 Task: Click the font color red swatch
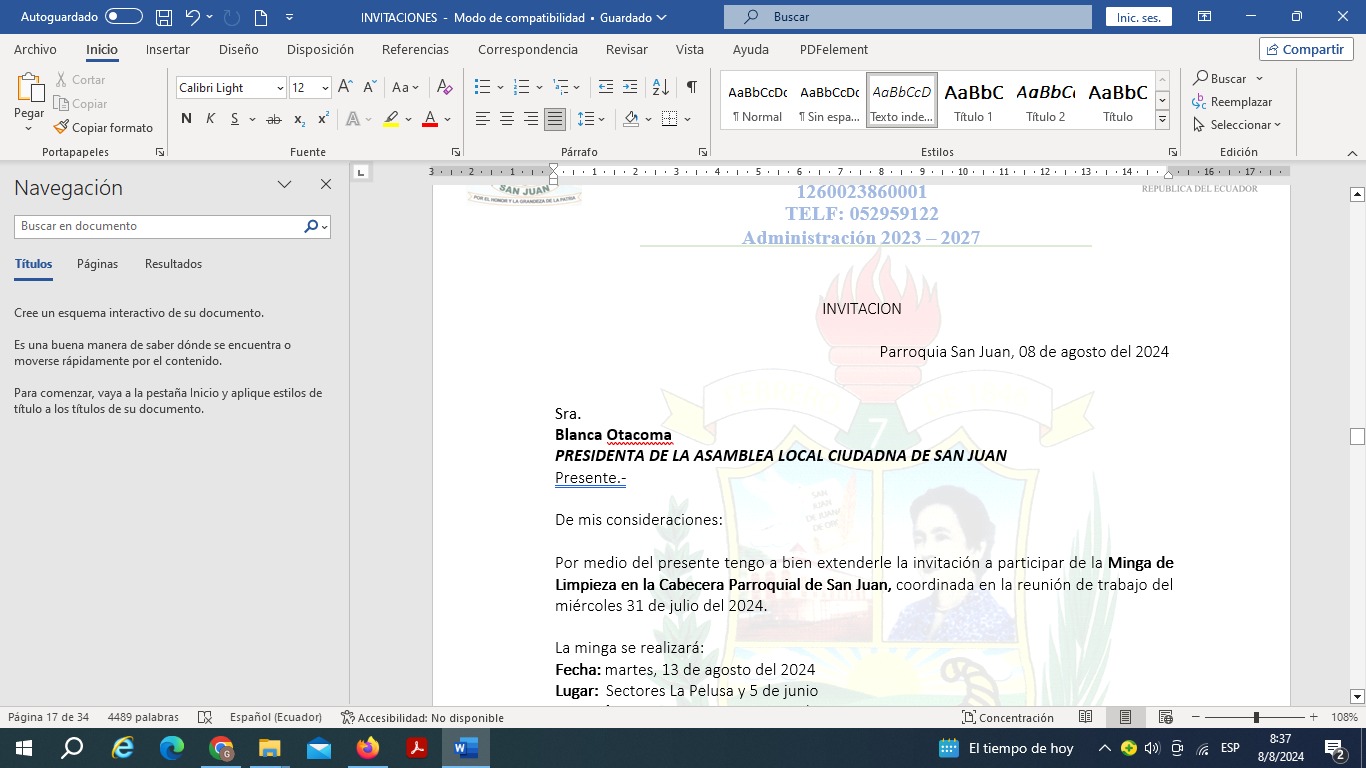[429, 119]
